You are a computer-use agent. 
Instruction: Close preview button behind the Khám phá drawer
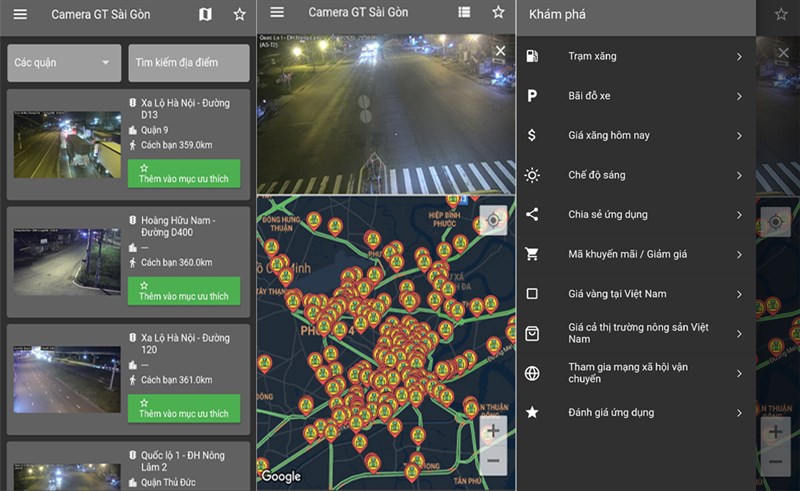tap(784, 53)
